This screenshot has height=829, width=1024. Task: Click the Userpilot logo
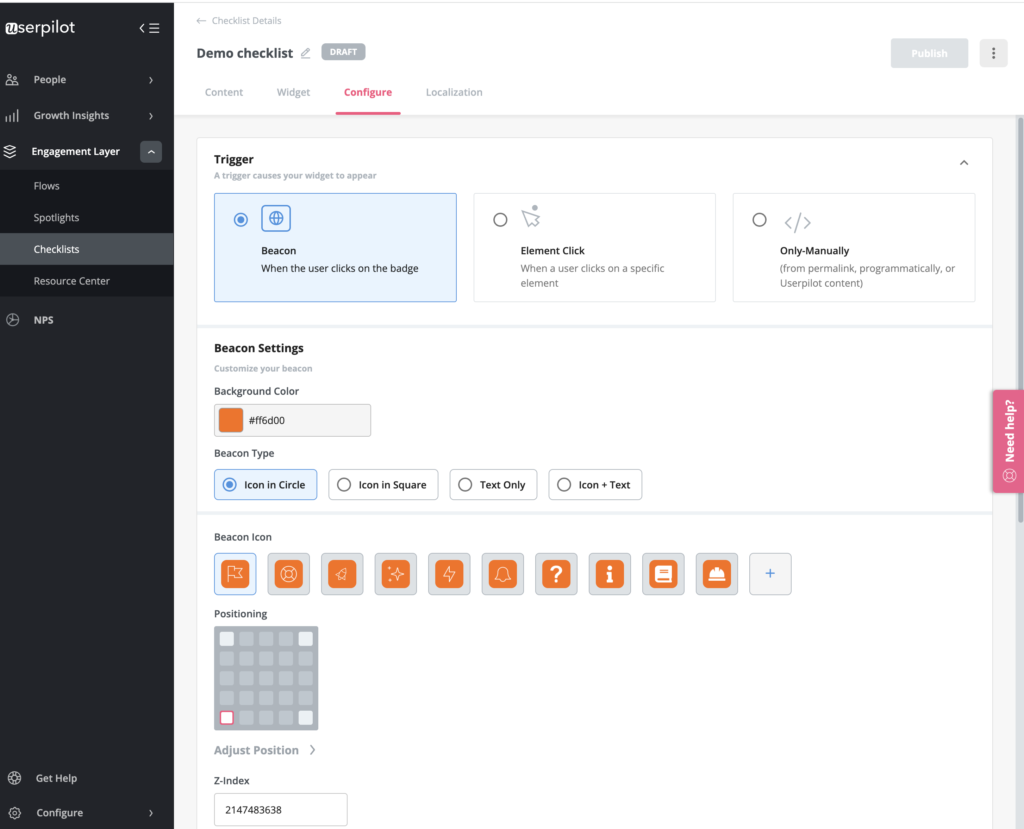pyautogui.click(x=40, y=27)
